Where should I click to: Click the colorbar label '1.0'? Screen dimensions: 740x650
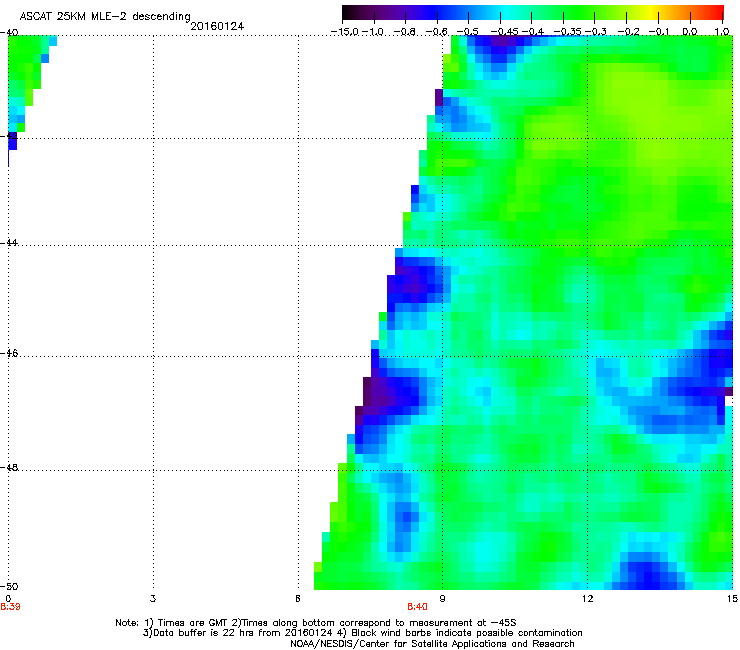point(722,32)
